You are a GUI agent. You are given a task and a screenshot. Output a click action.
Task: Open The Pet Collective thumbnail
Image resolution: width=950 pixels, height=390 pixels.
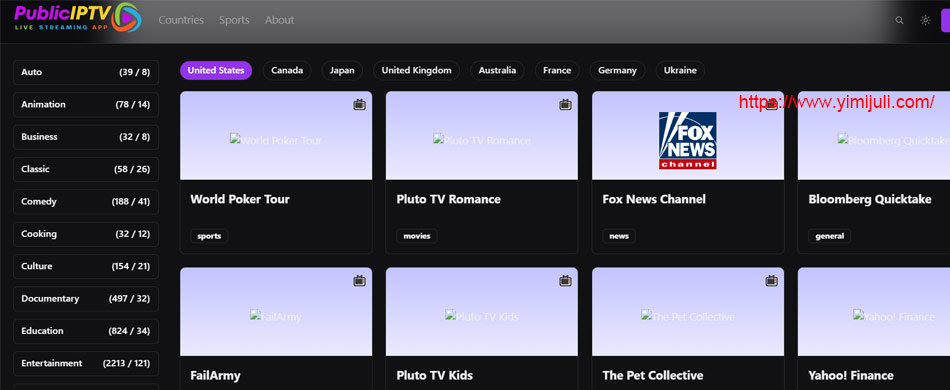[688, 312]
